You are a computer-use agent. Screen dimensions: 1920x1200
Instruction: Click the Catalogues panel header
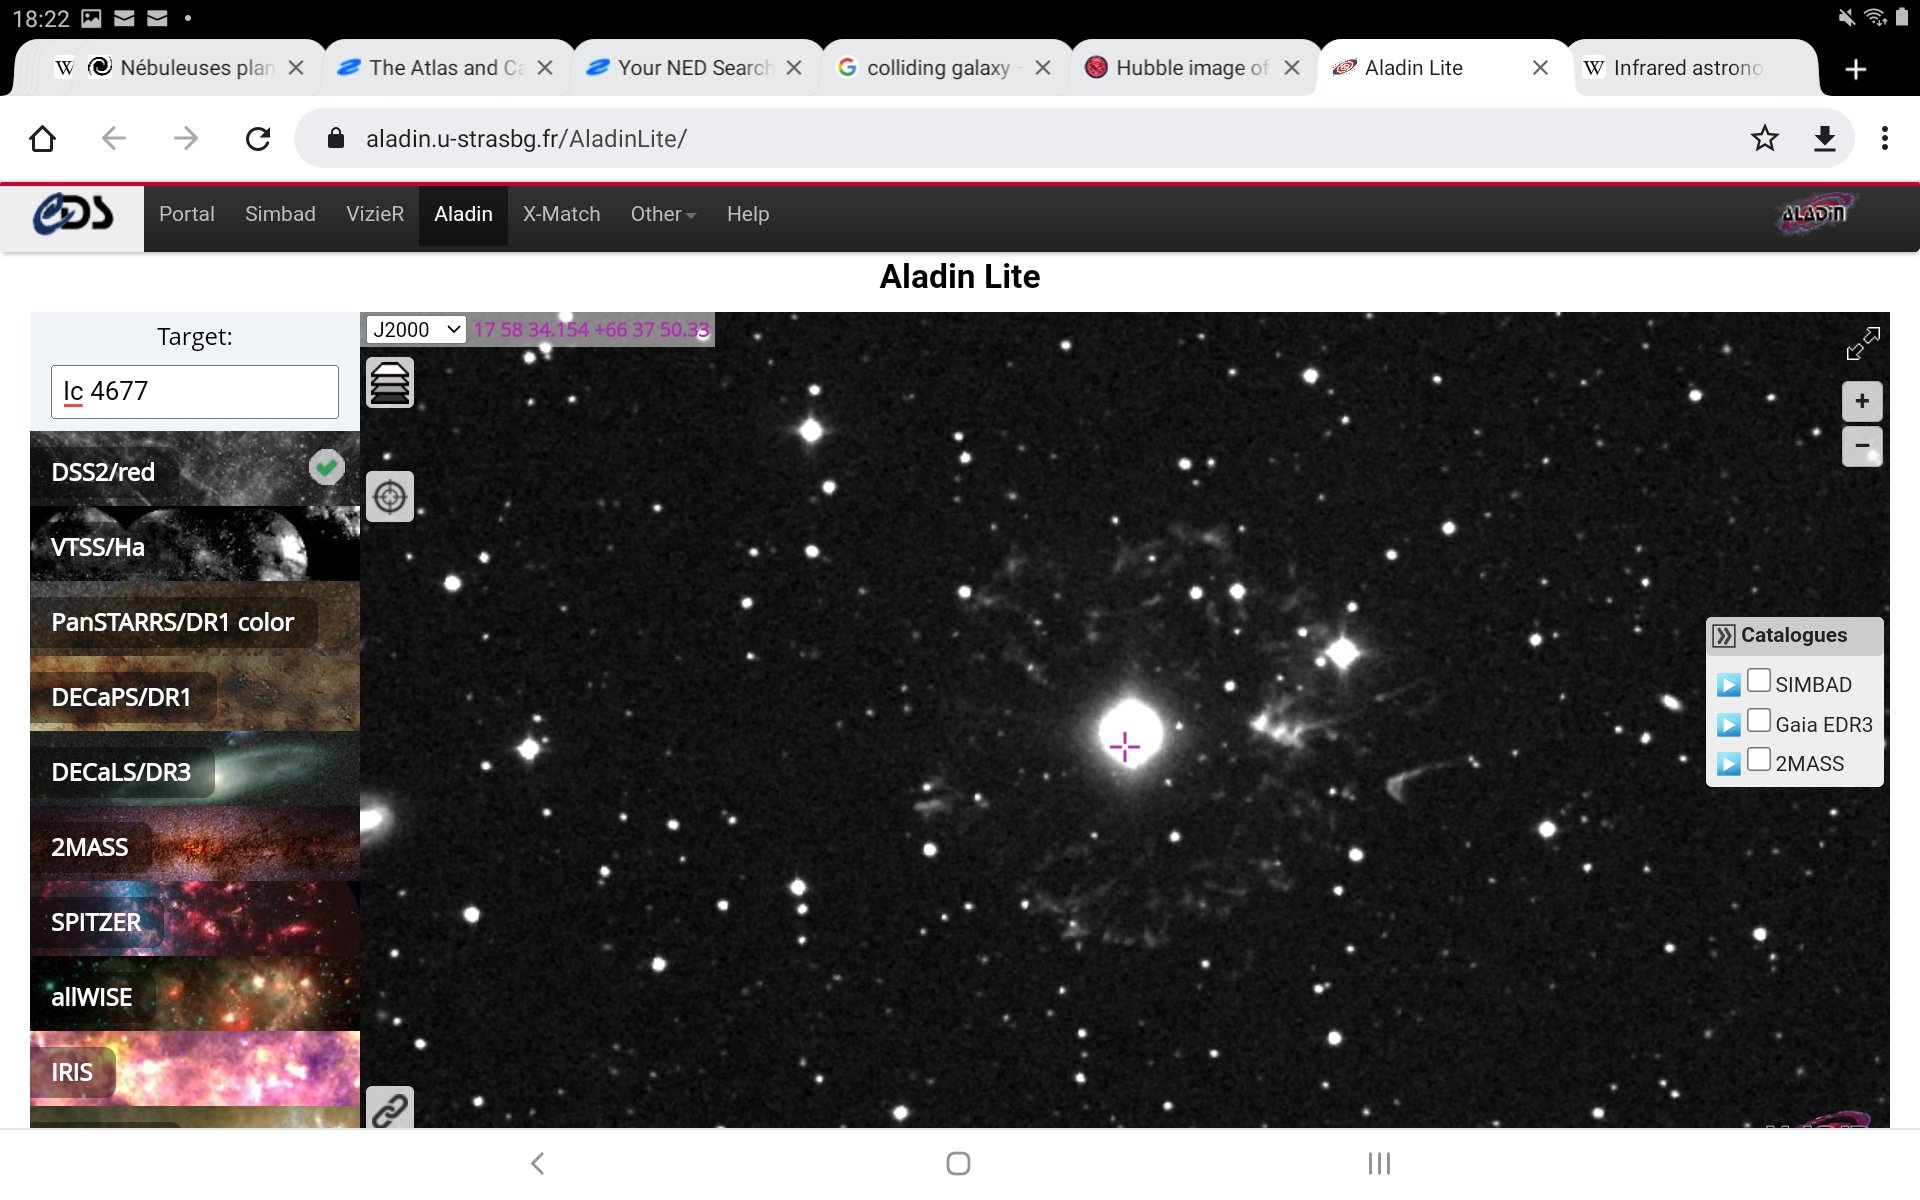pyautogui.click(x=1794, y=636)
